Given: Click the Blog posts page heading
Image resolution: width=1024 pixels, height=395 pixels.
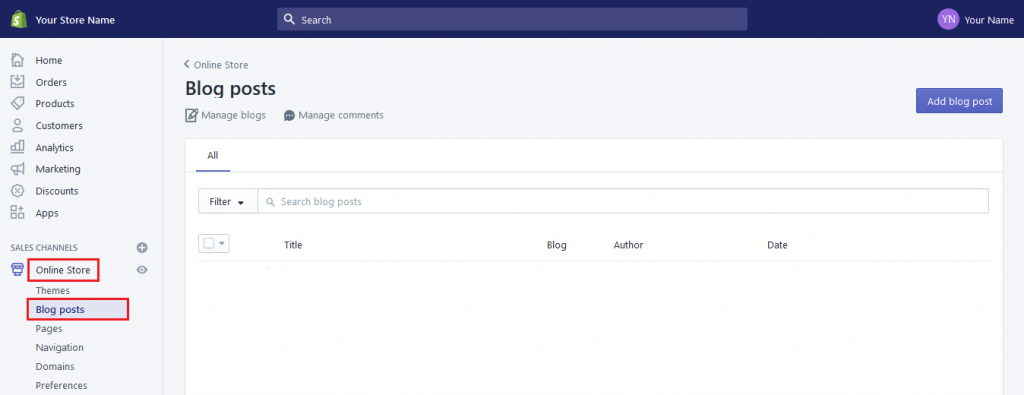Looking at the screenshot, I should coord(231,88).
